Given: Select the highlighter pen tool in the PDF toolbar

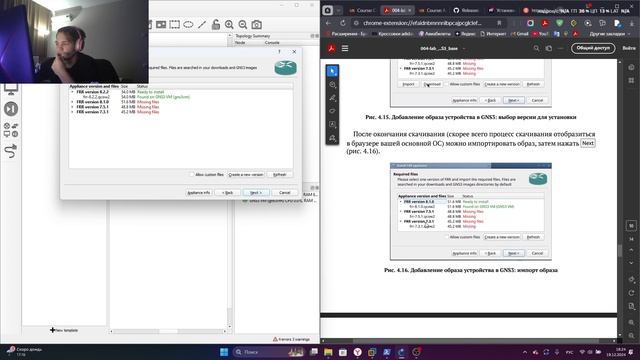Looking at the screenshot, I should click(332, 98).
